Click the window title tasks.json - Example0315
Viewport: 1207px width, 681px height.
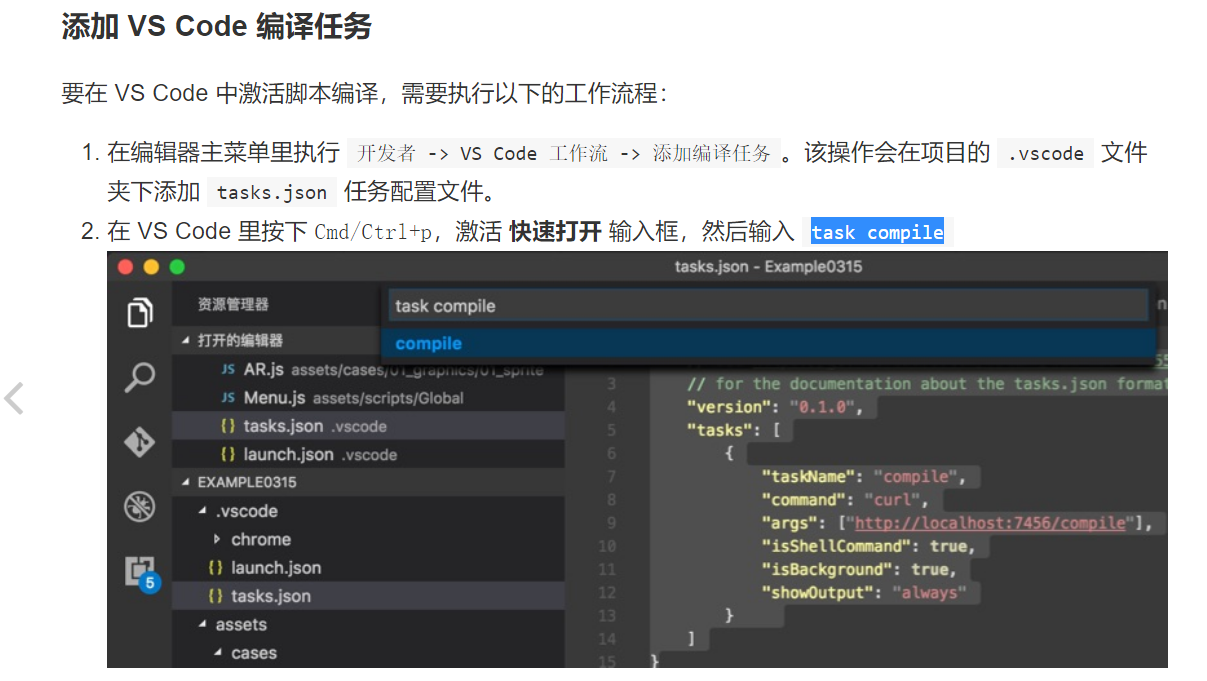[768, 267]
